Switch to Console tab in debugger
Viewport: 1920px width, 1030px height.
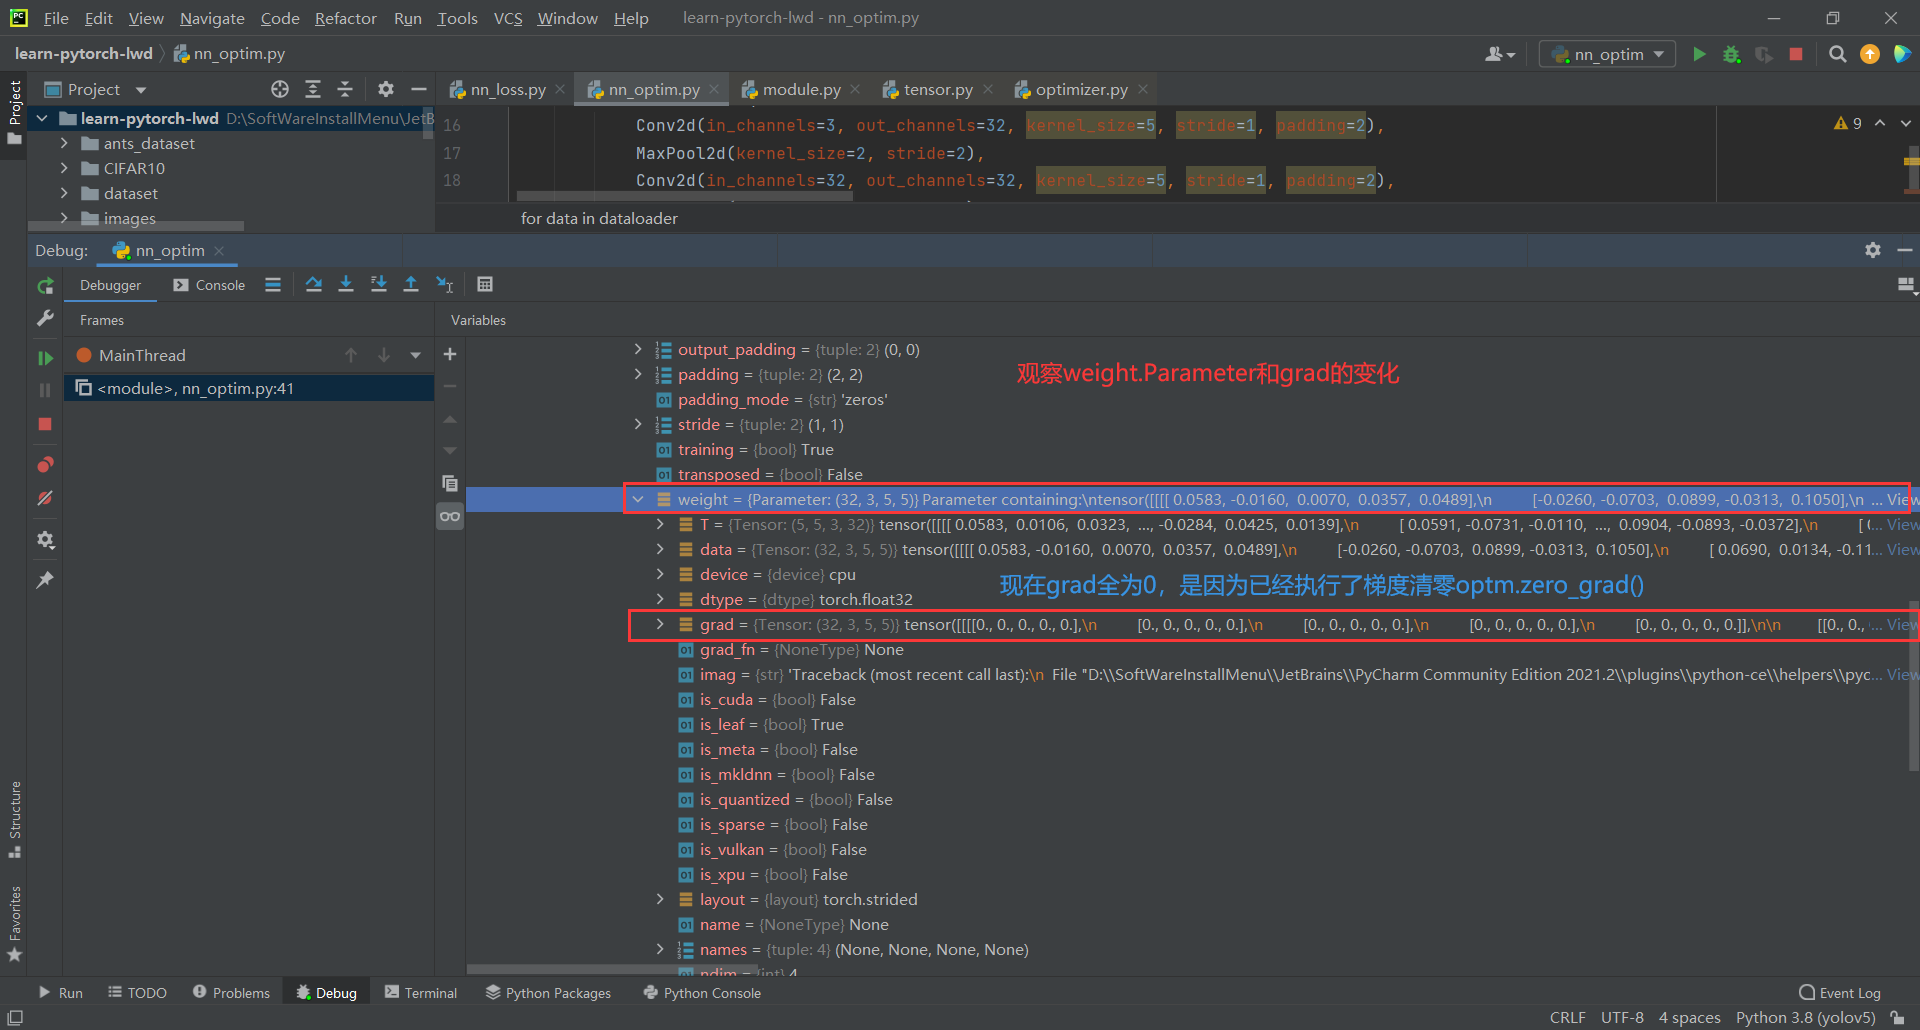[209, 285]
